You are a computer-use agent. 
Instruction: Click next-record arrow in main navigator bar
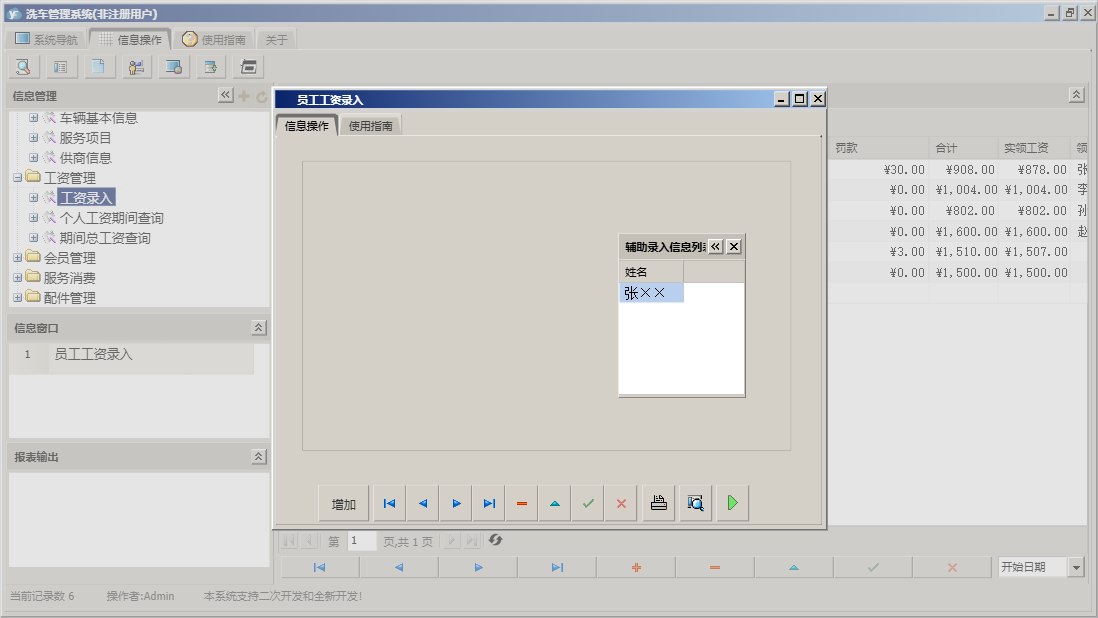tap(478, 568)
